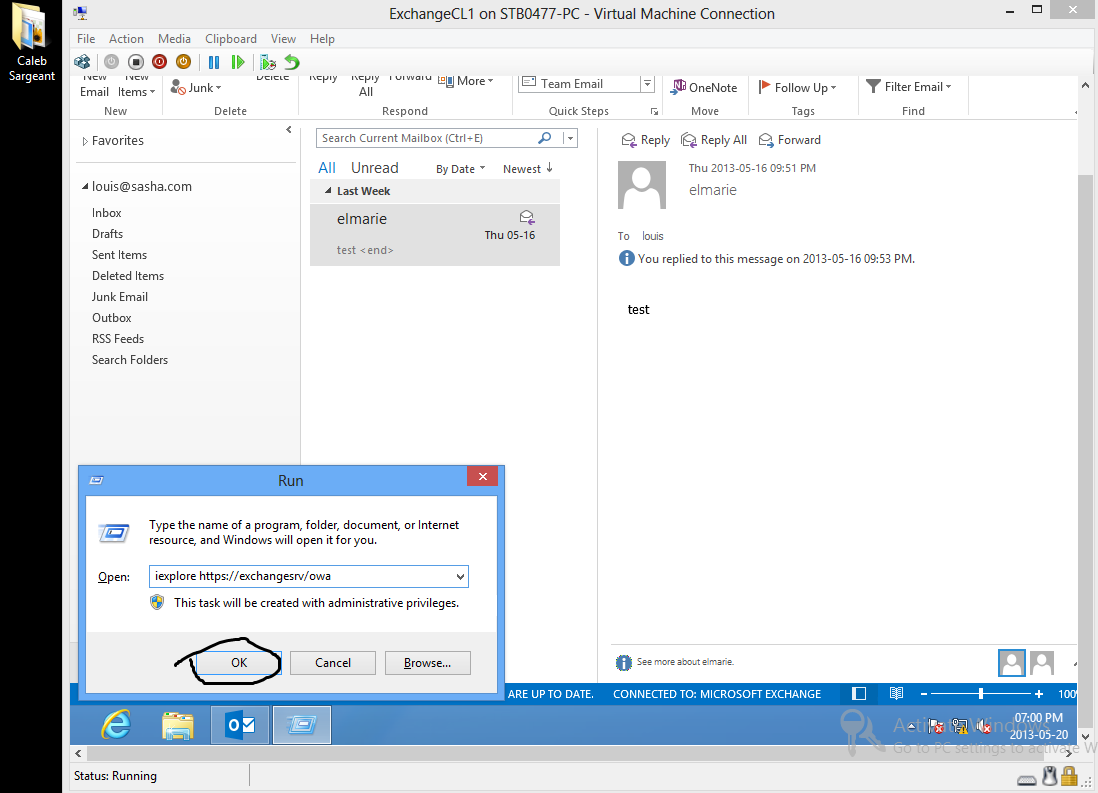Image resolution: width=1098 pixels, height=793 pixels.
Task: Open File Explorer from the VM taskbar
Action: point(178,725)
